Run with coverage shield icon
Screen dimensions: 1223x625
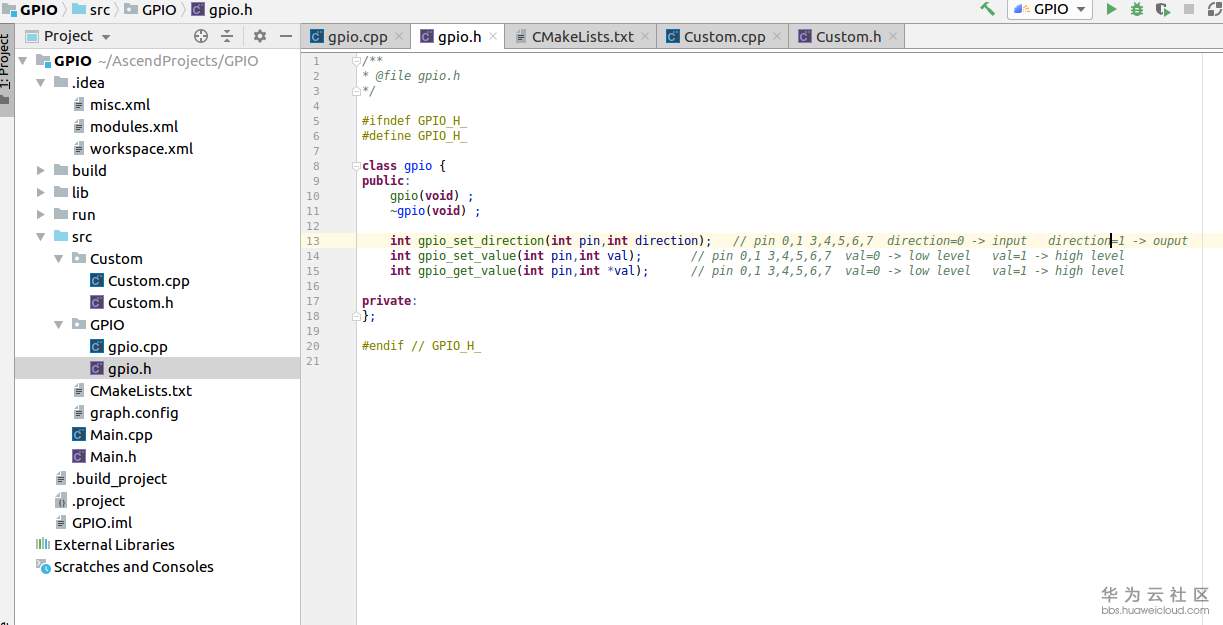tap(1163, 9)
